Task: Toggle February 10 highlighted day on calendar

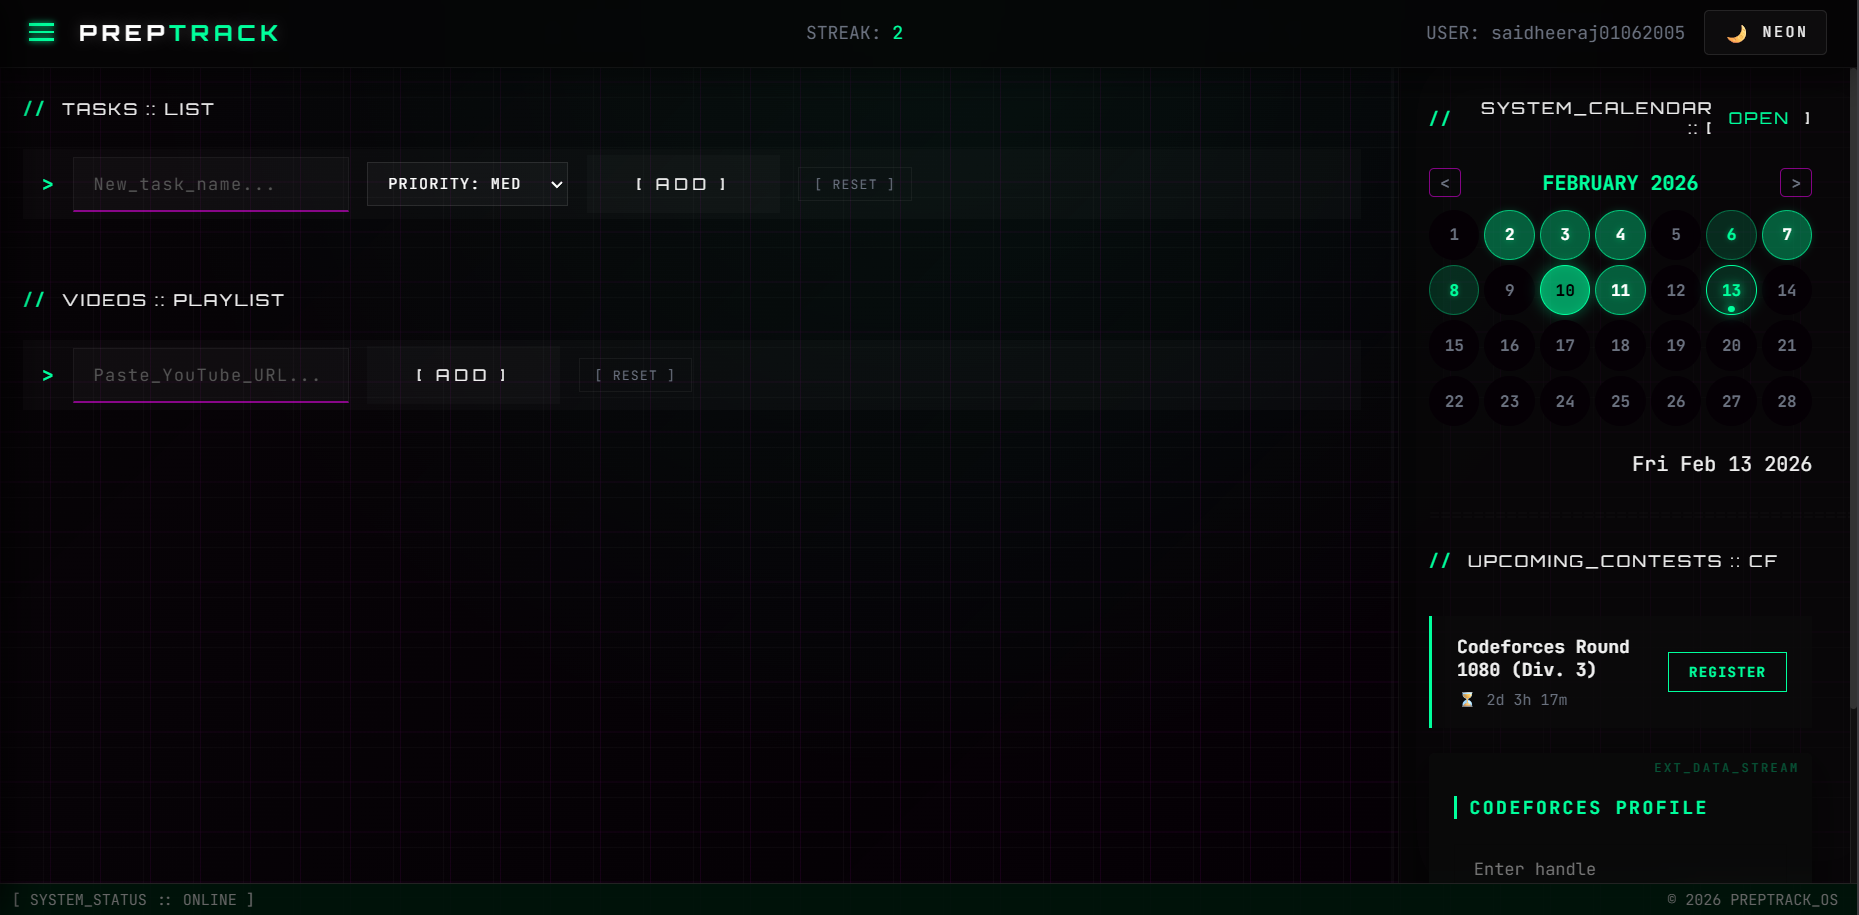Action: coord(1565,290)
